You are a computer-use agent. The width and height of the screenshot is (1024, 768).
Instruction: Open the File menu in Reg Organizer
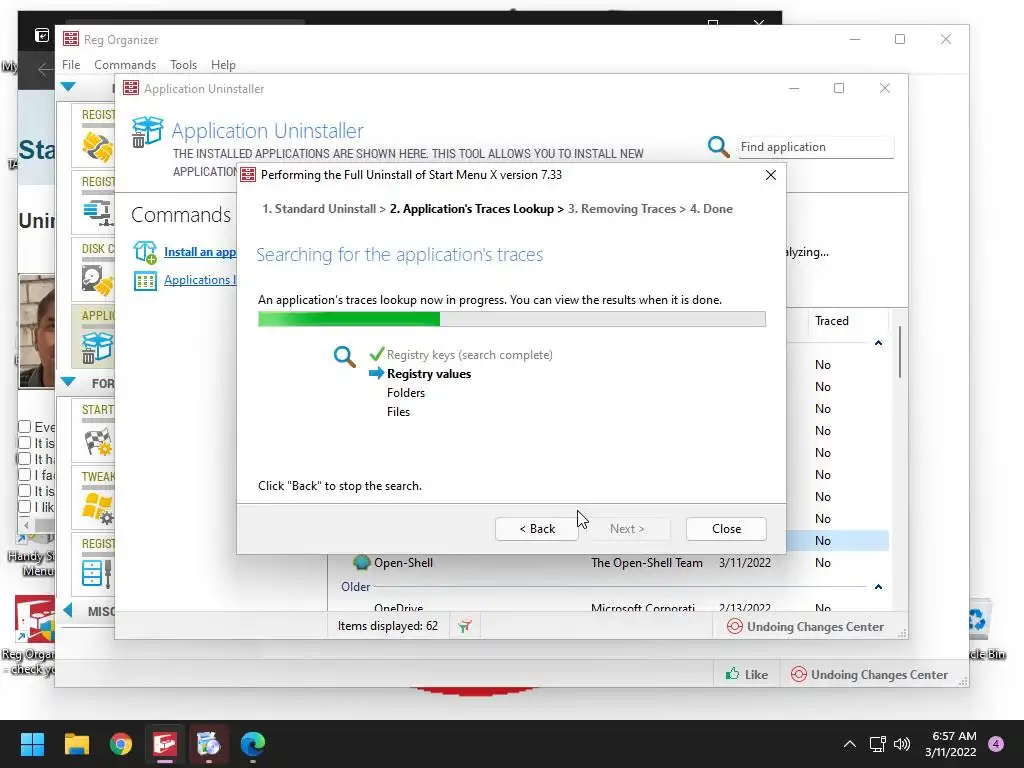(x=71, y=65)
